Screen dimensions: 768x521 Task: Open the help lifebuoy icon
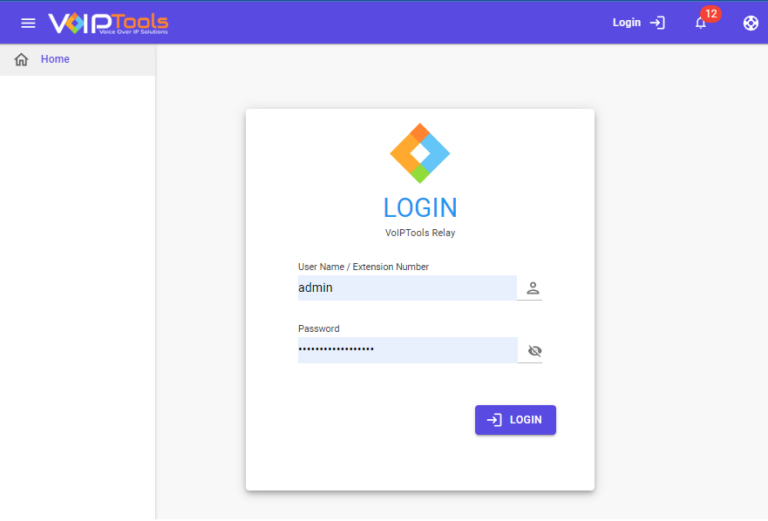click(x=750, y=23)
